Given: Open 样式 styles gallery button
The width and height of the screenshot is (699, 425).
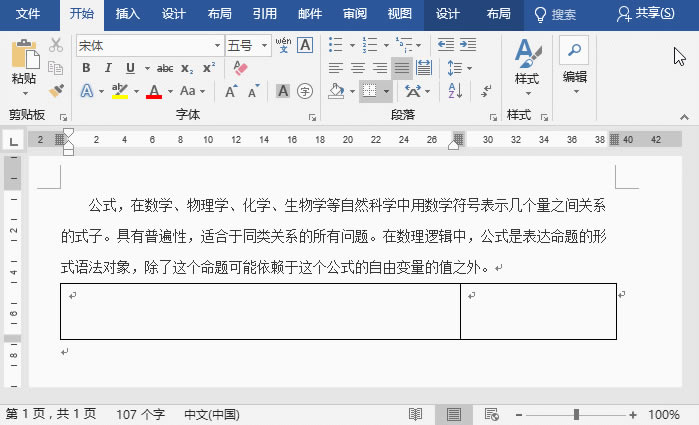Looking at the screenshot, I should click(527, 66).
